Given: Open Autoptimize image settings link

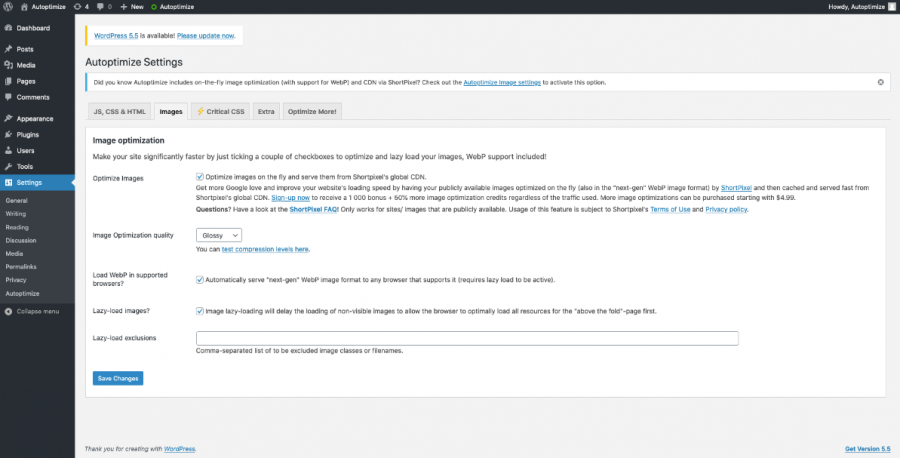Looking at the screenshot, I should pyautogui.click(x=502, y=82).
